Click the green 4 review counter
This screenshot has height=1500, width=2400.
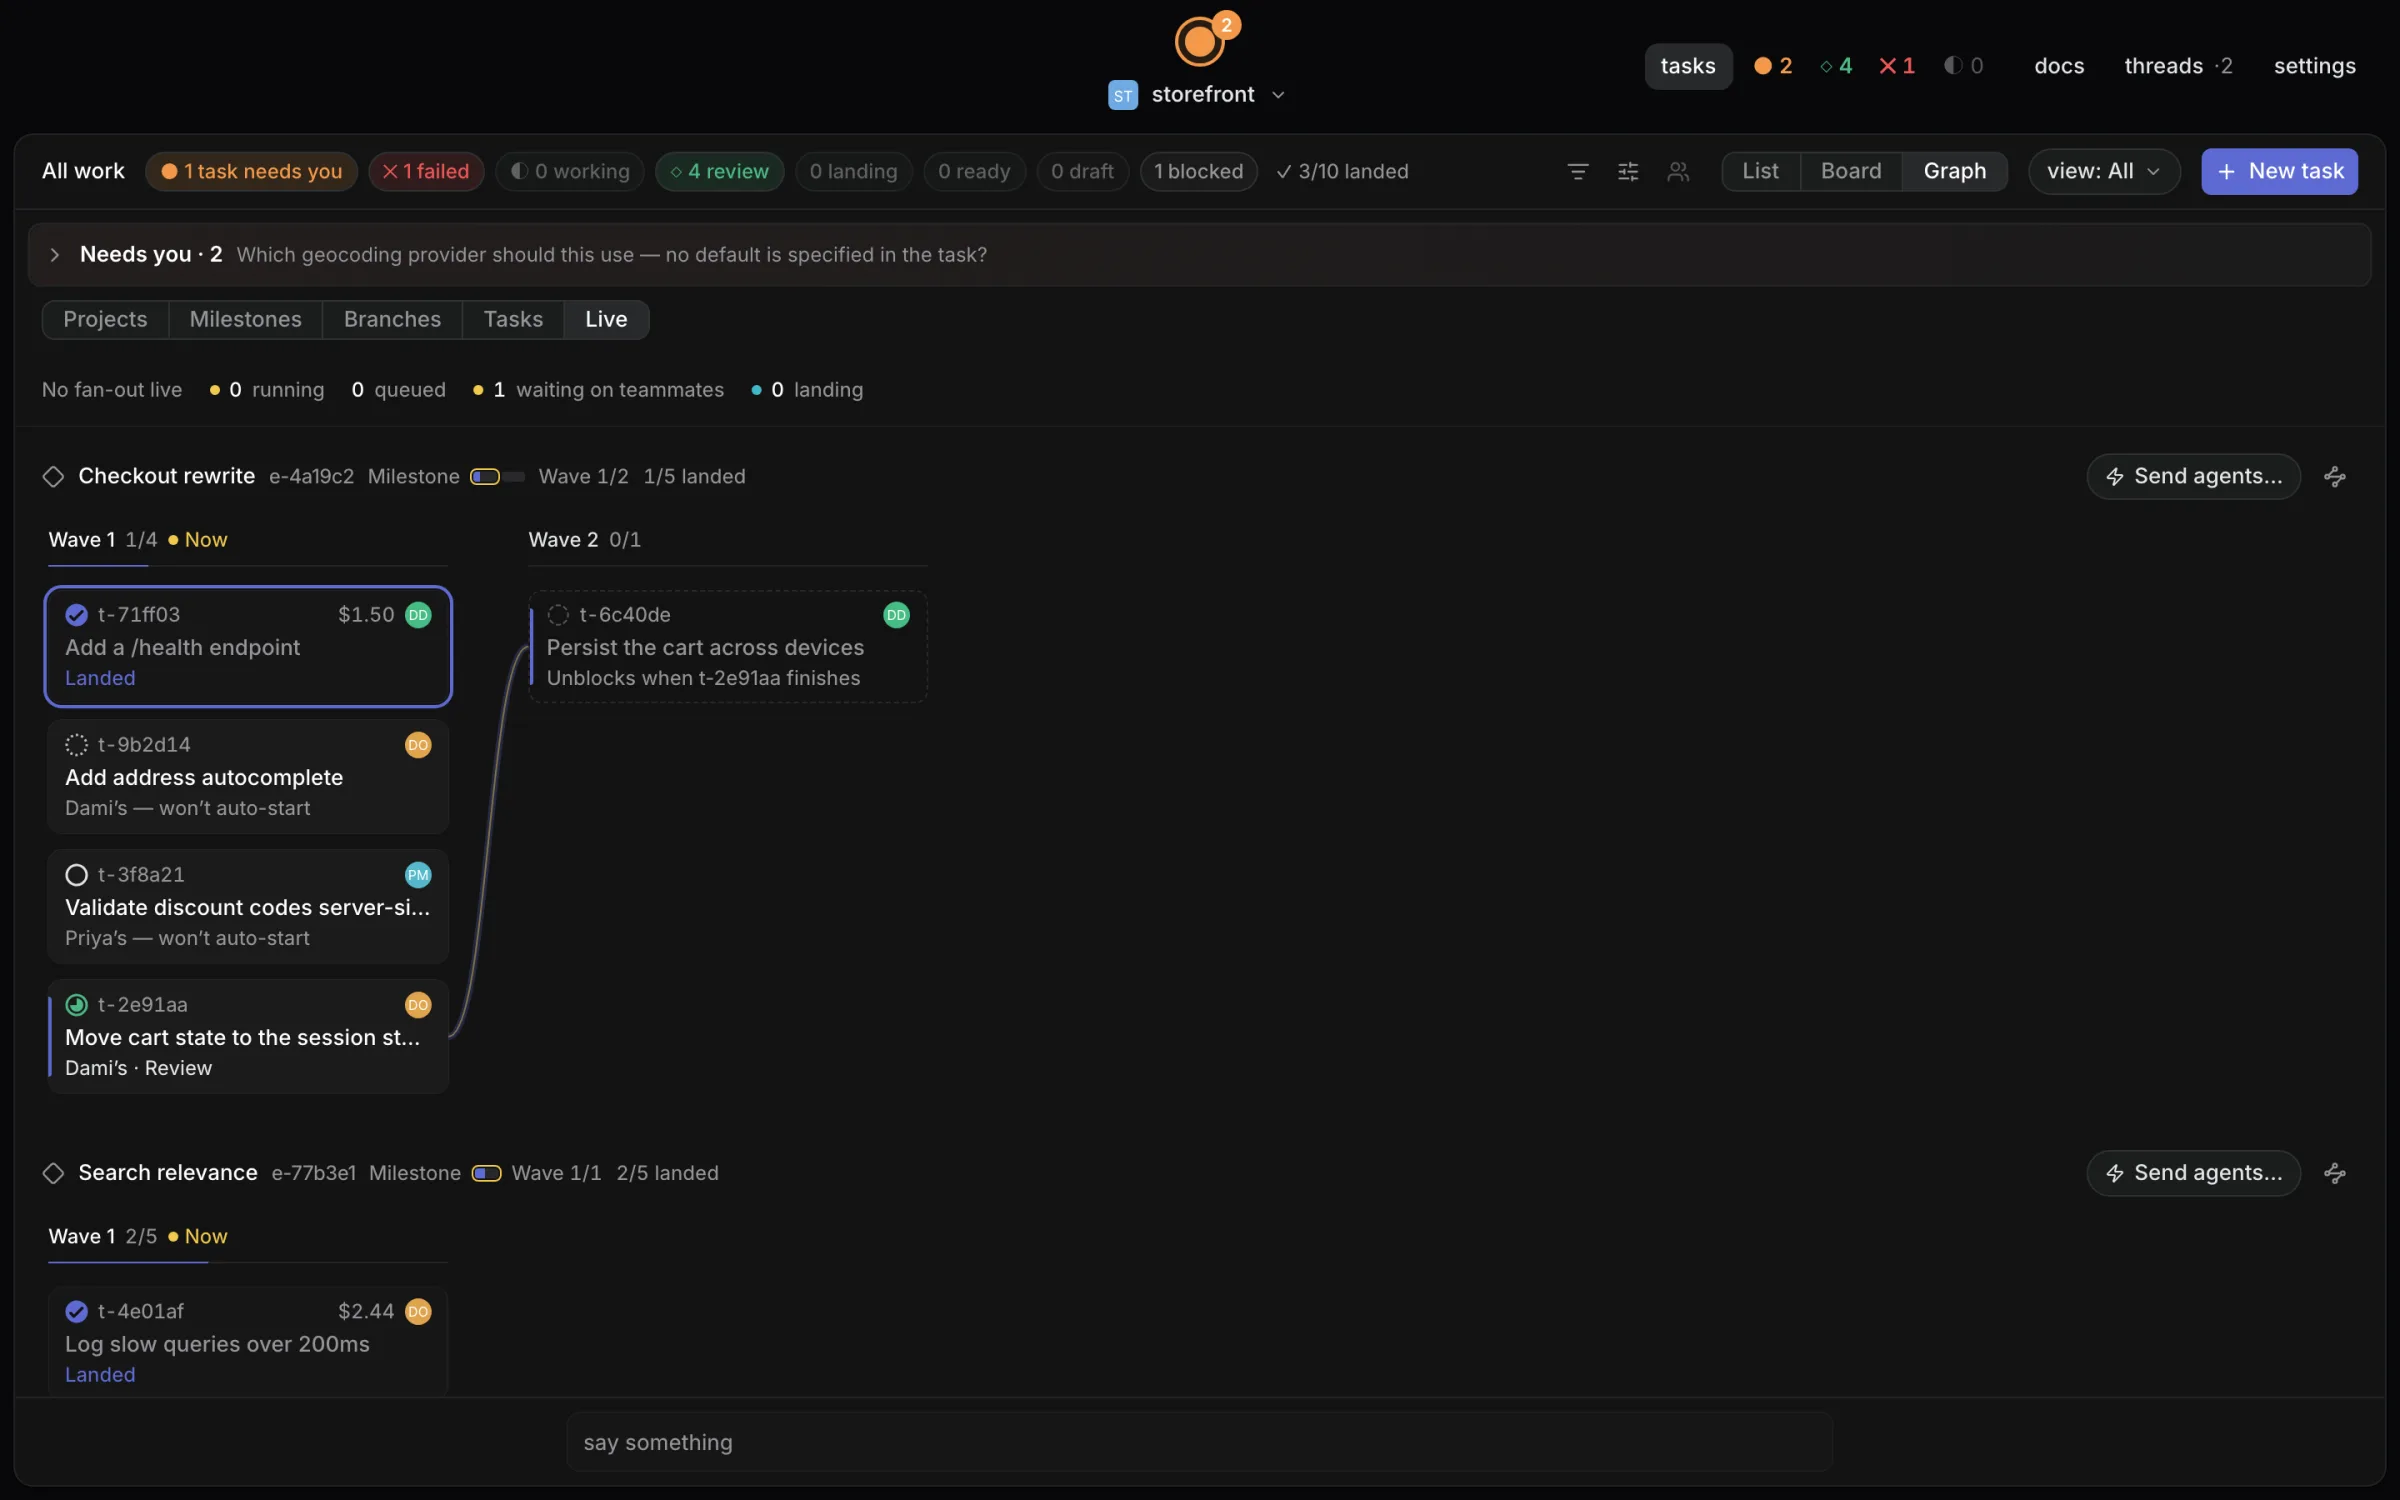pyautogui.click(x=1836, y=66)
